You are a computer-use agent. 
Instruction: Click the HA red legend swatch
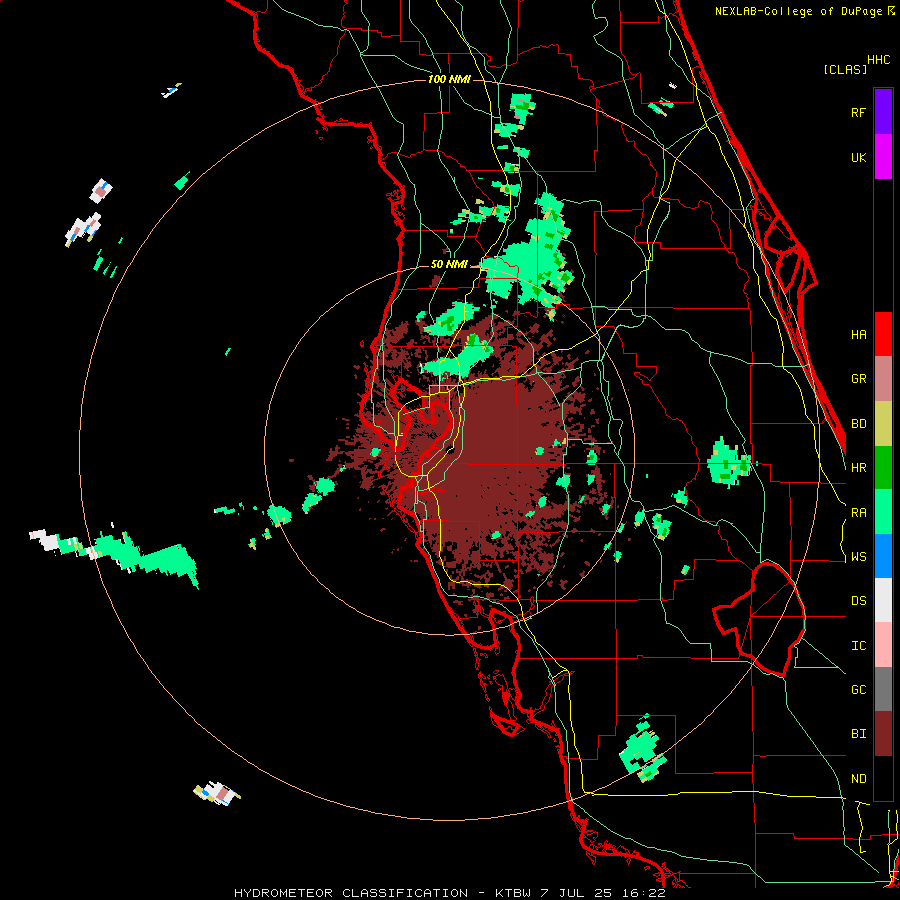[883, 334]
